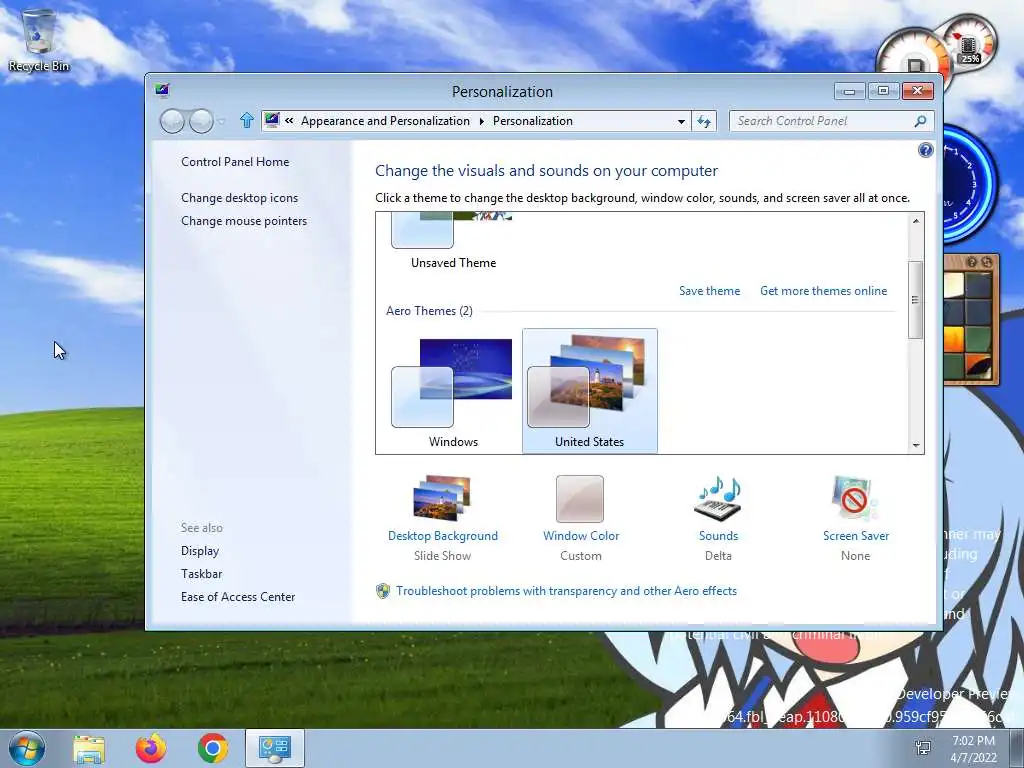1024x768 pixels.
Task: Open Change mouse pointers link
Action: click(x=244, y=221)
